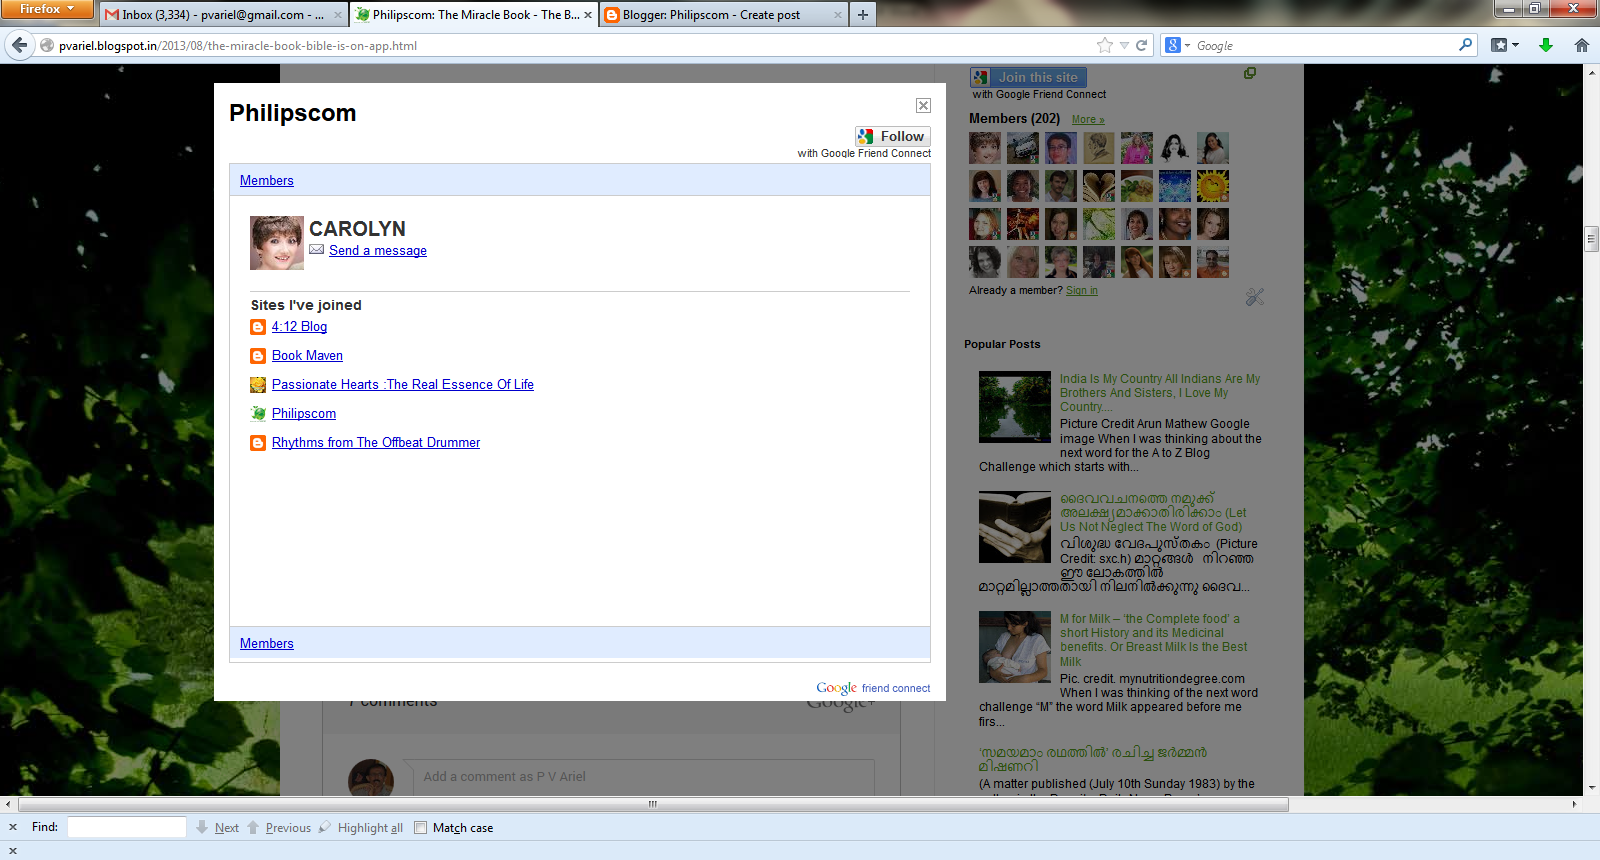This screenshot has height=860, width=1600.
Task: Reload the page with the refresh icon
Action: pyautogui.click(x=1141, y=45)
